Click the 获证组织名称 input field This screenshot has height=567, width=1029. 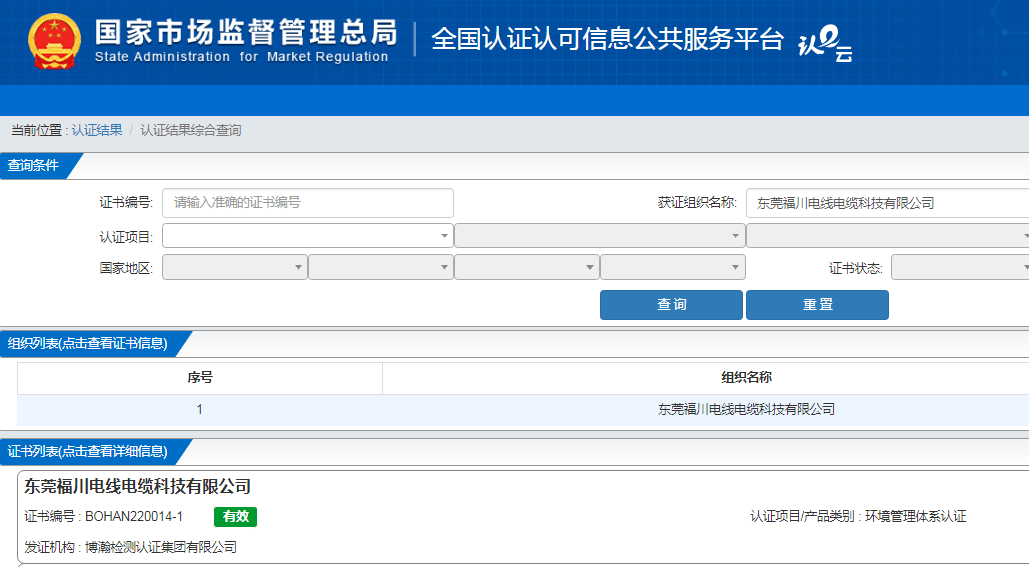point(887,203)
